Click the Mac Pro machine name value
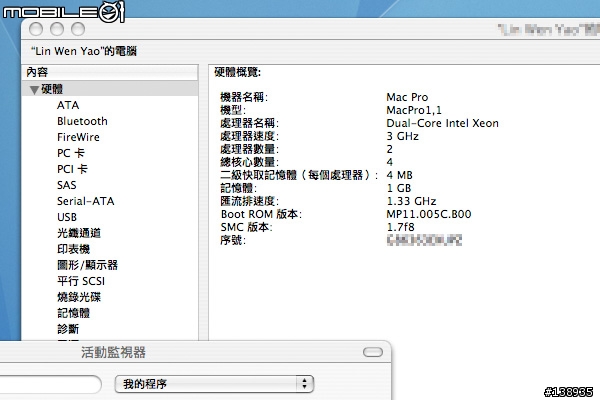 pos(407,97)
